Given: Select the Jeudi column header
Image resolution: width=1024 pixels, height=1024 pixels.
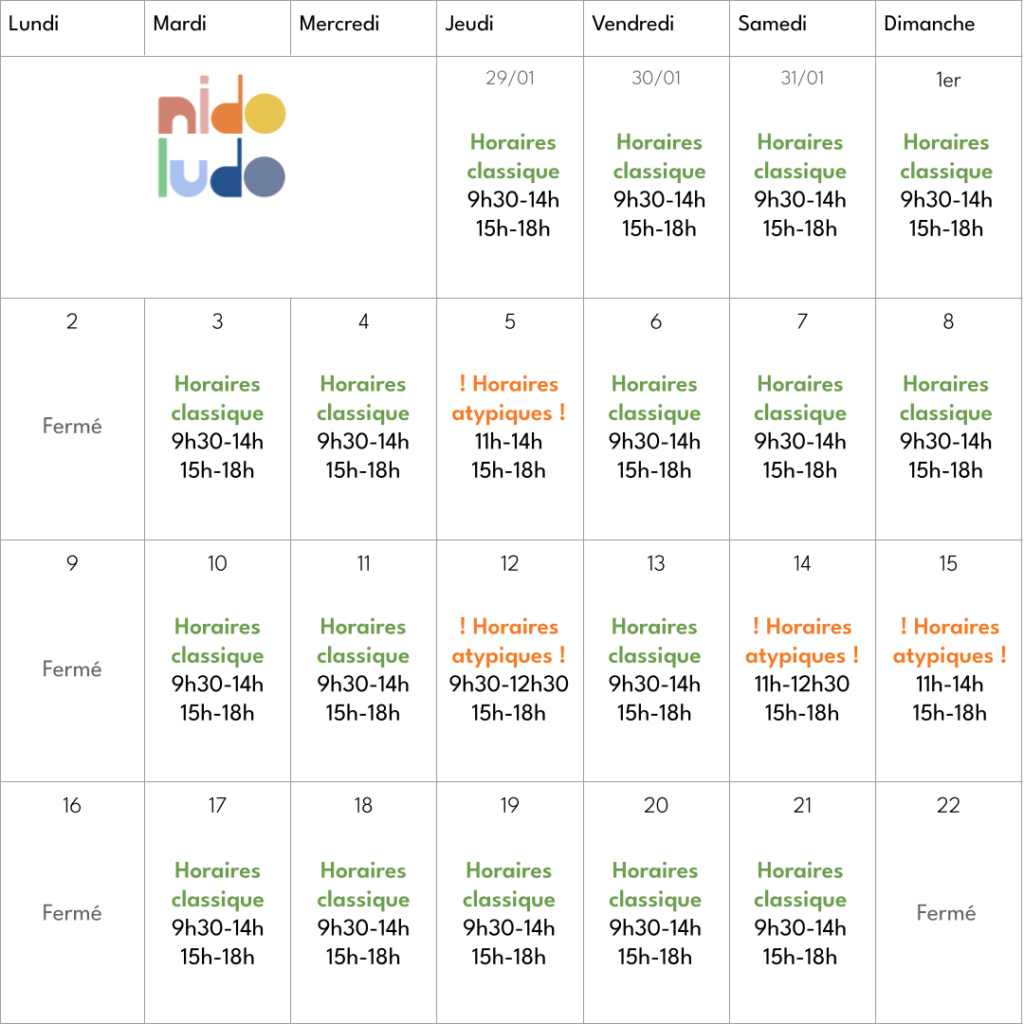Looking at the screenshot, I should (470, 23).
